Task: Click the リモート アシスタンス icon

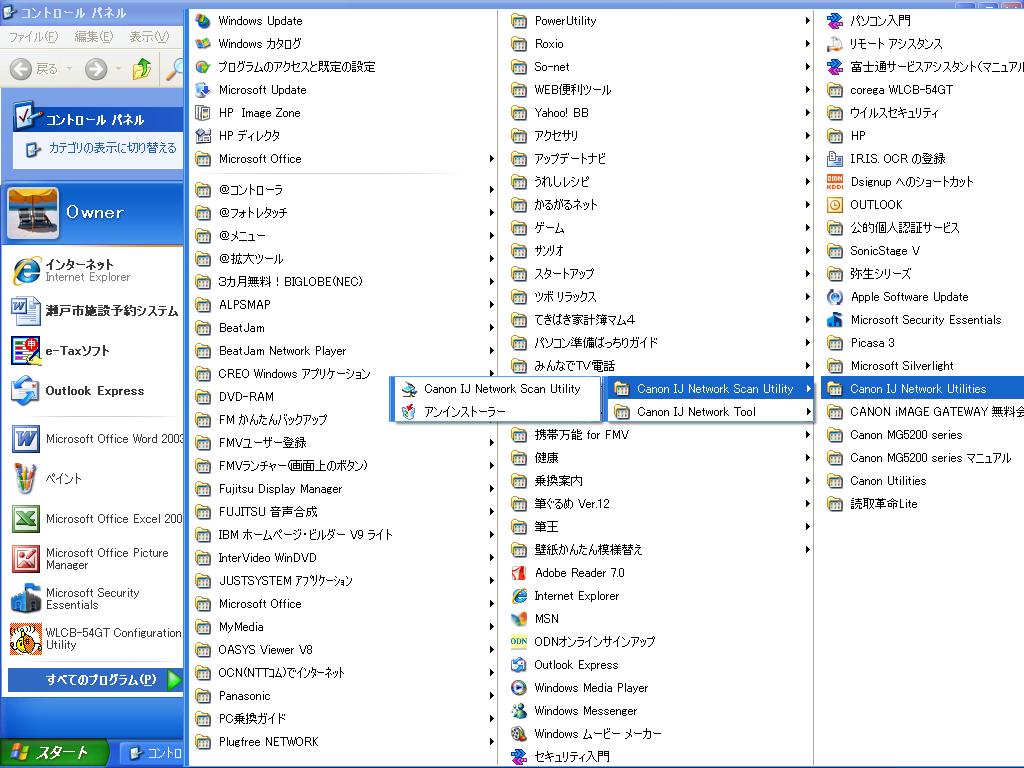Action: (835, 44)
